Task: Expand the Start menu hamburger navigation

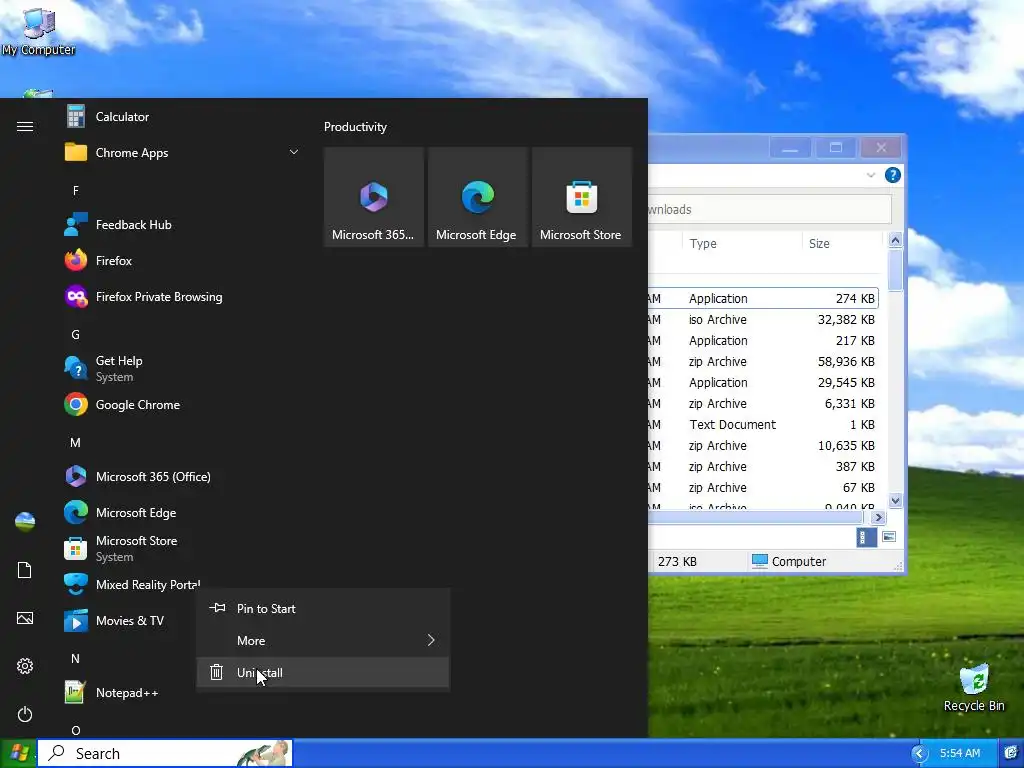Action: (x=25, y=127)
